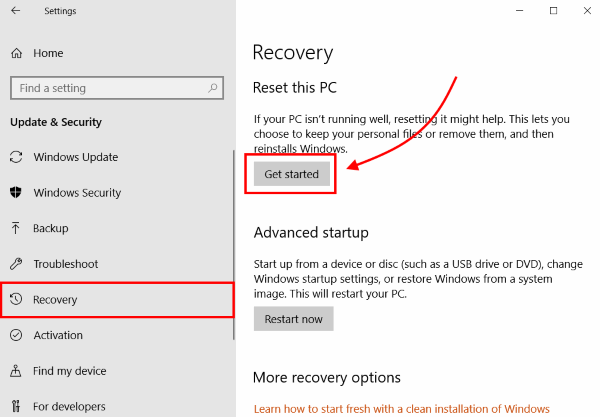Open the Windows Update section

click(75, 157)
